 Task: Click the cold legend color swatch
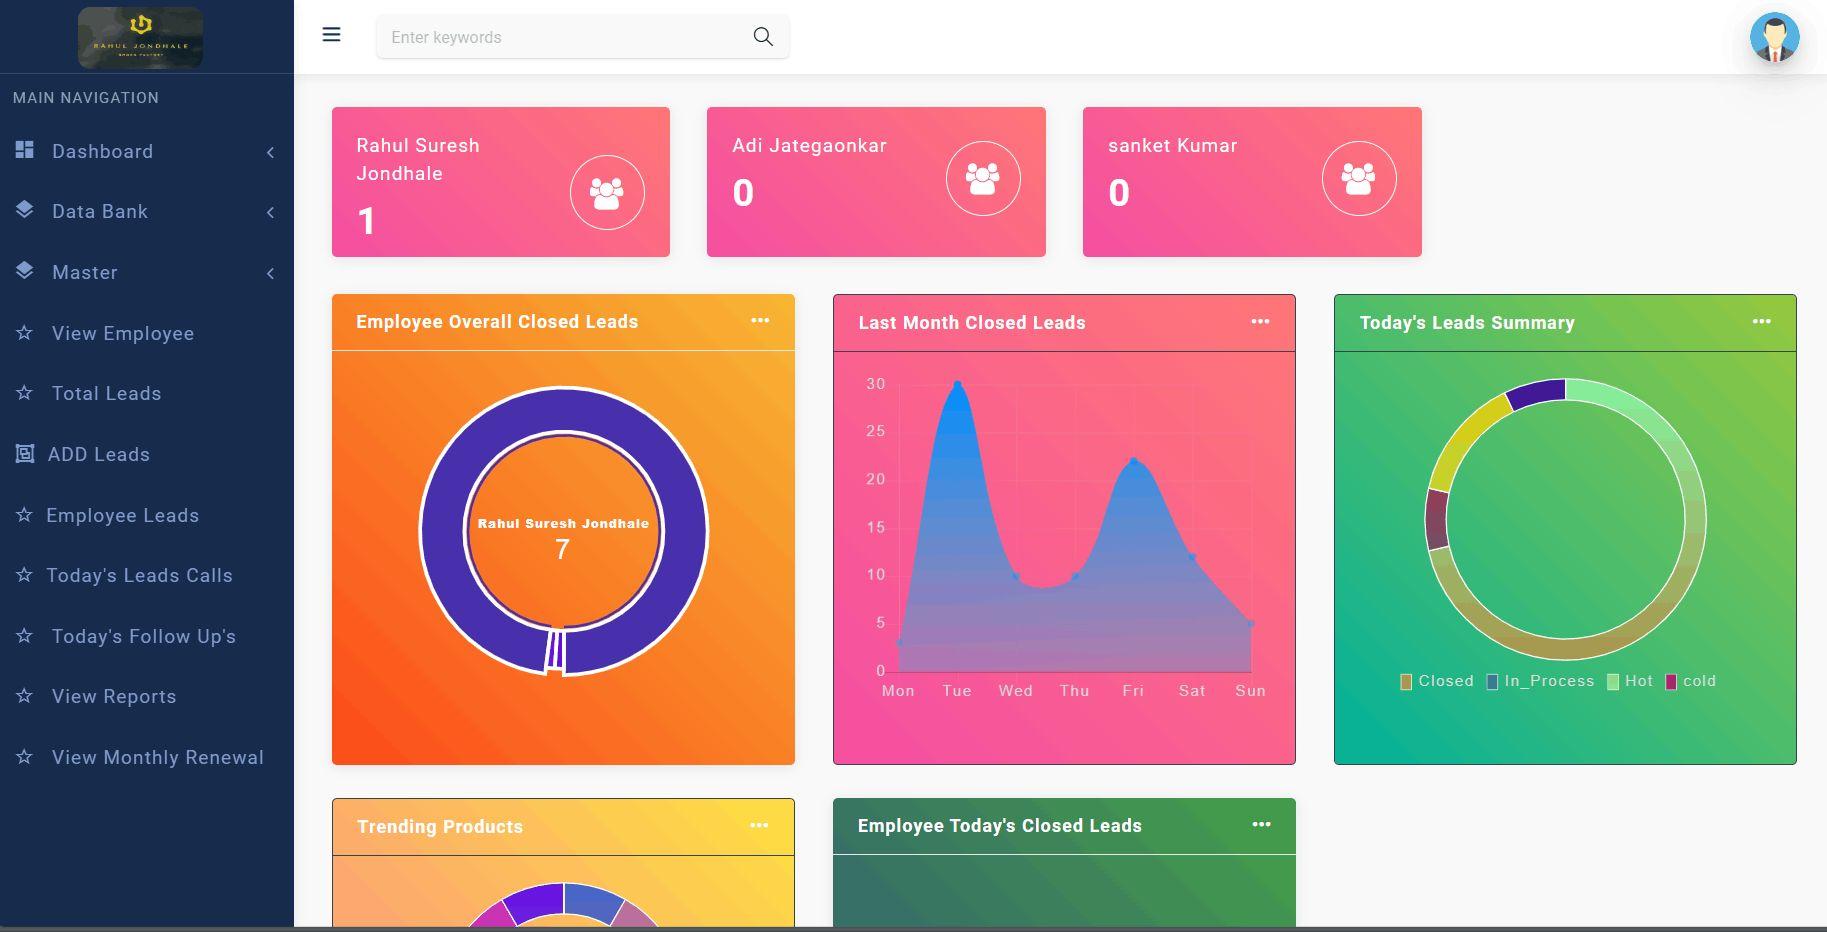(1671, 682)
